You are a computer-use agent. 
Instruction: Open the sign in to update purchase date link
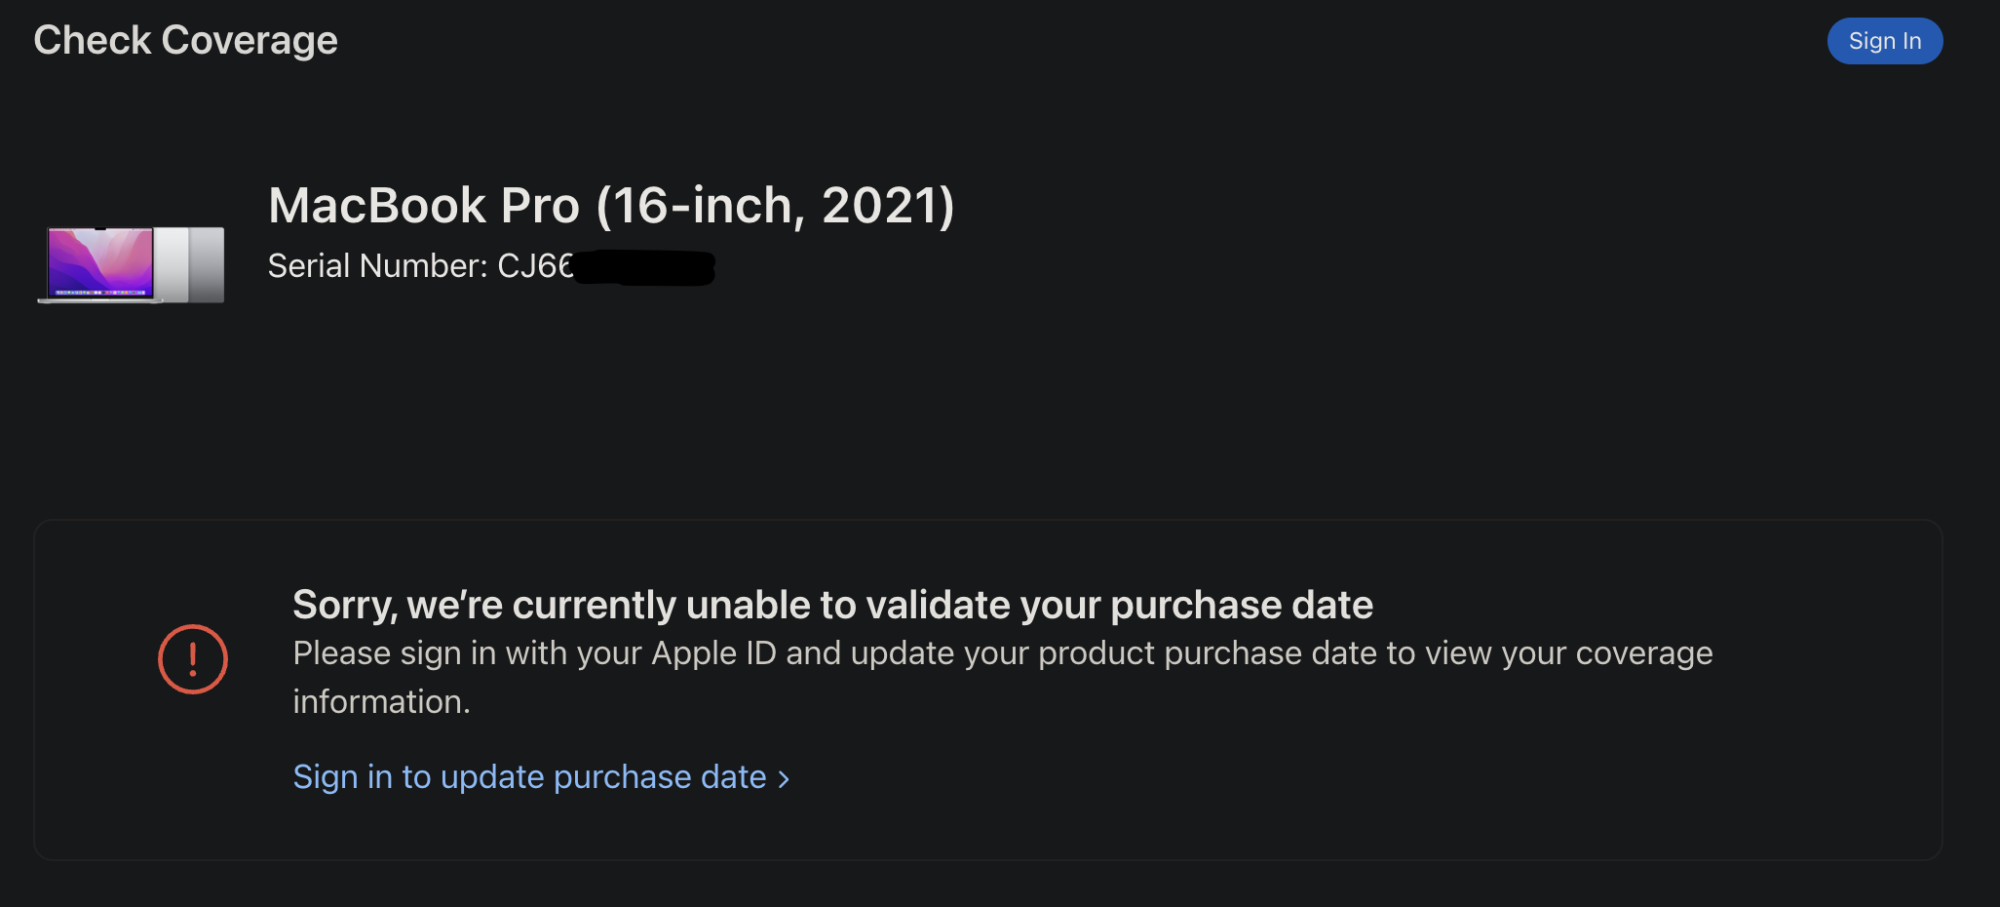tap(529, 777)
